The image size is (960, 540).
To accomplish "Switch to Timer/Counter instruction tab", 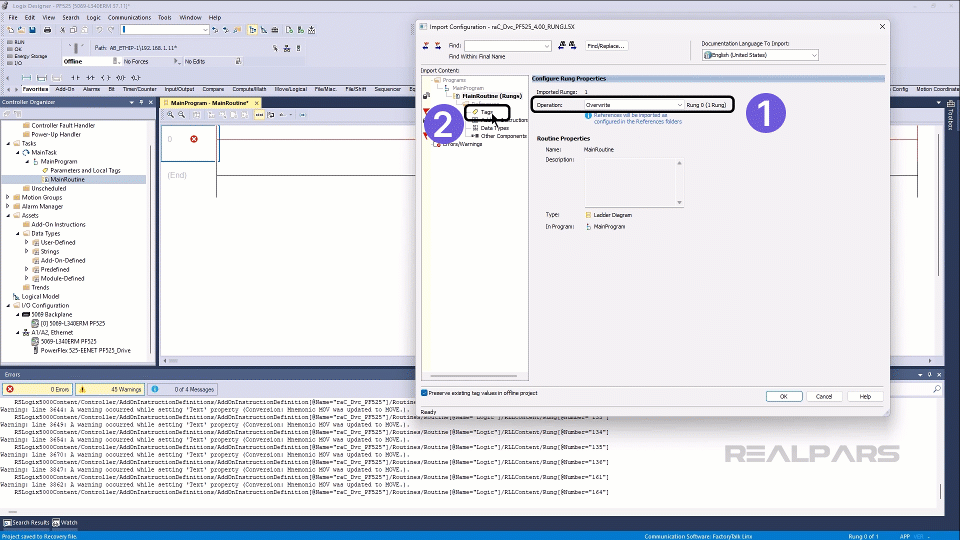I will (140, 89).
